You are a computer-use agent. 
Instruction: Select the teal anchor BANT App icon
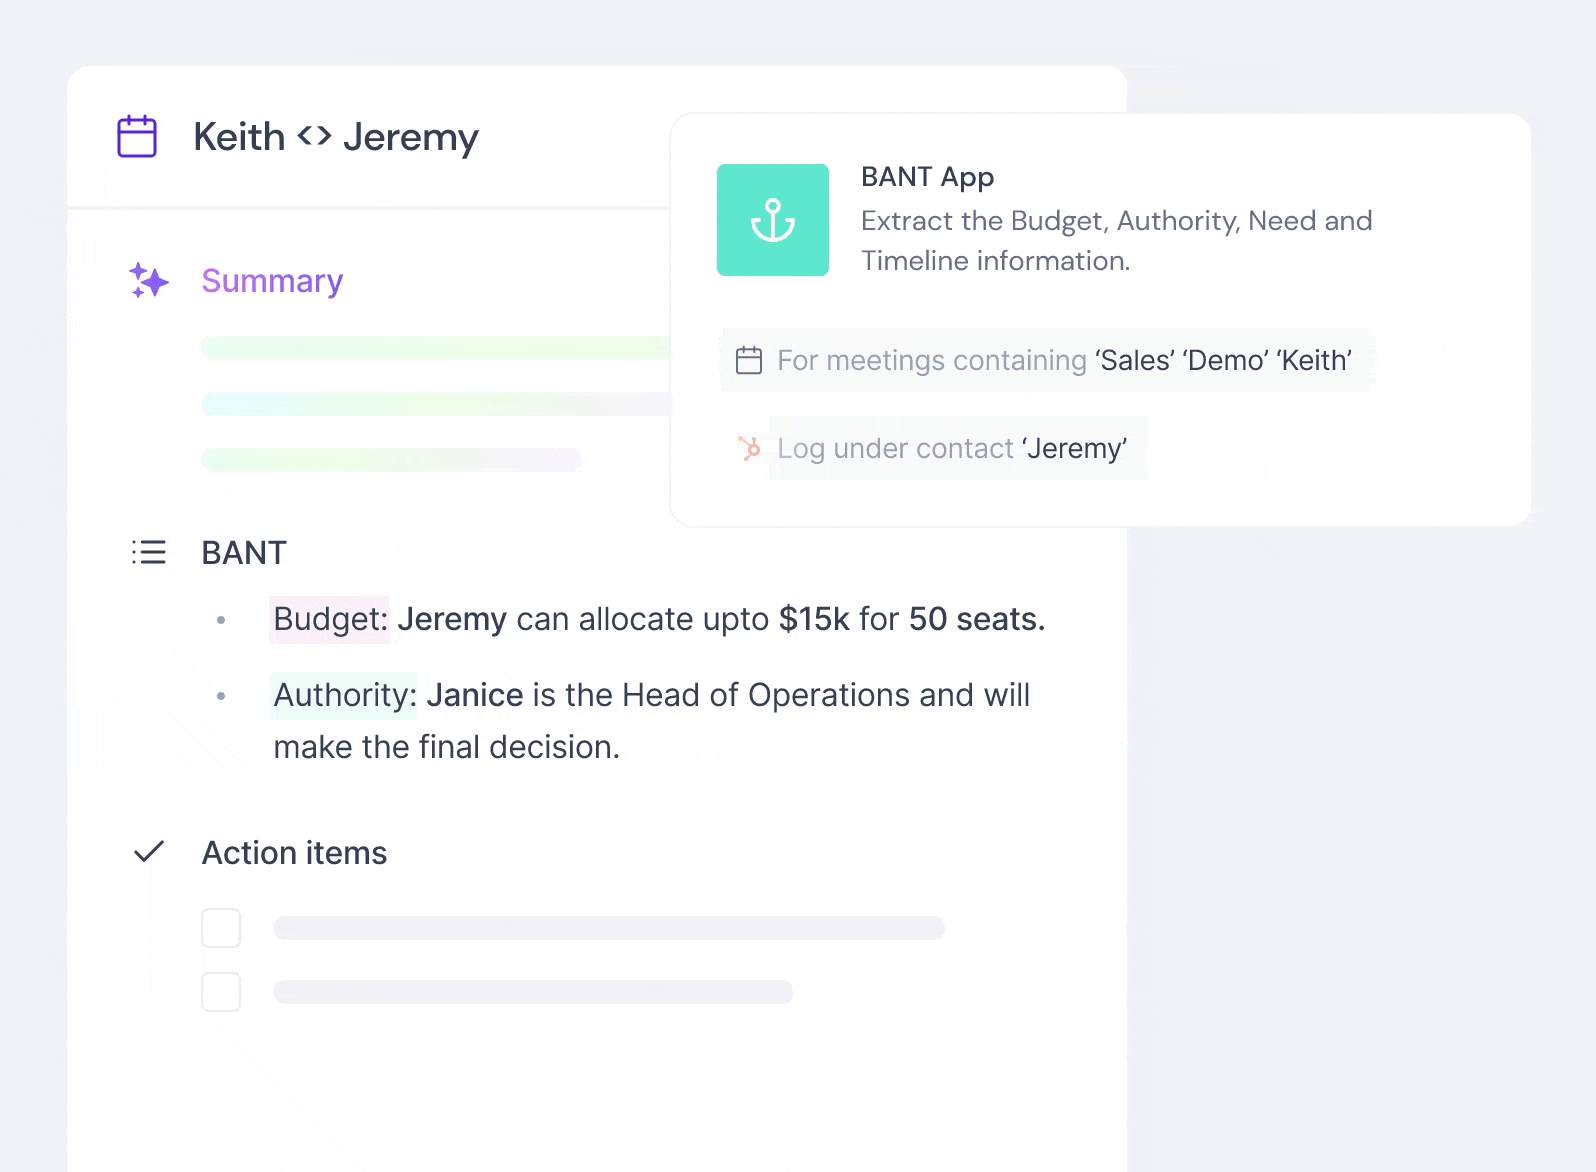773,220
